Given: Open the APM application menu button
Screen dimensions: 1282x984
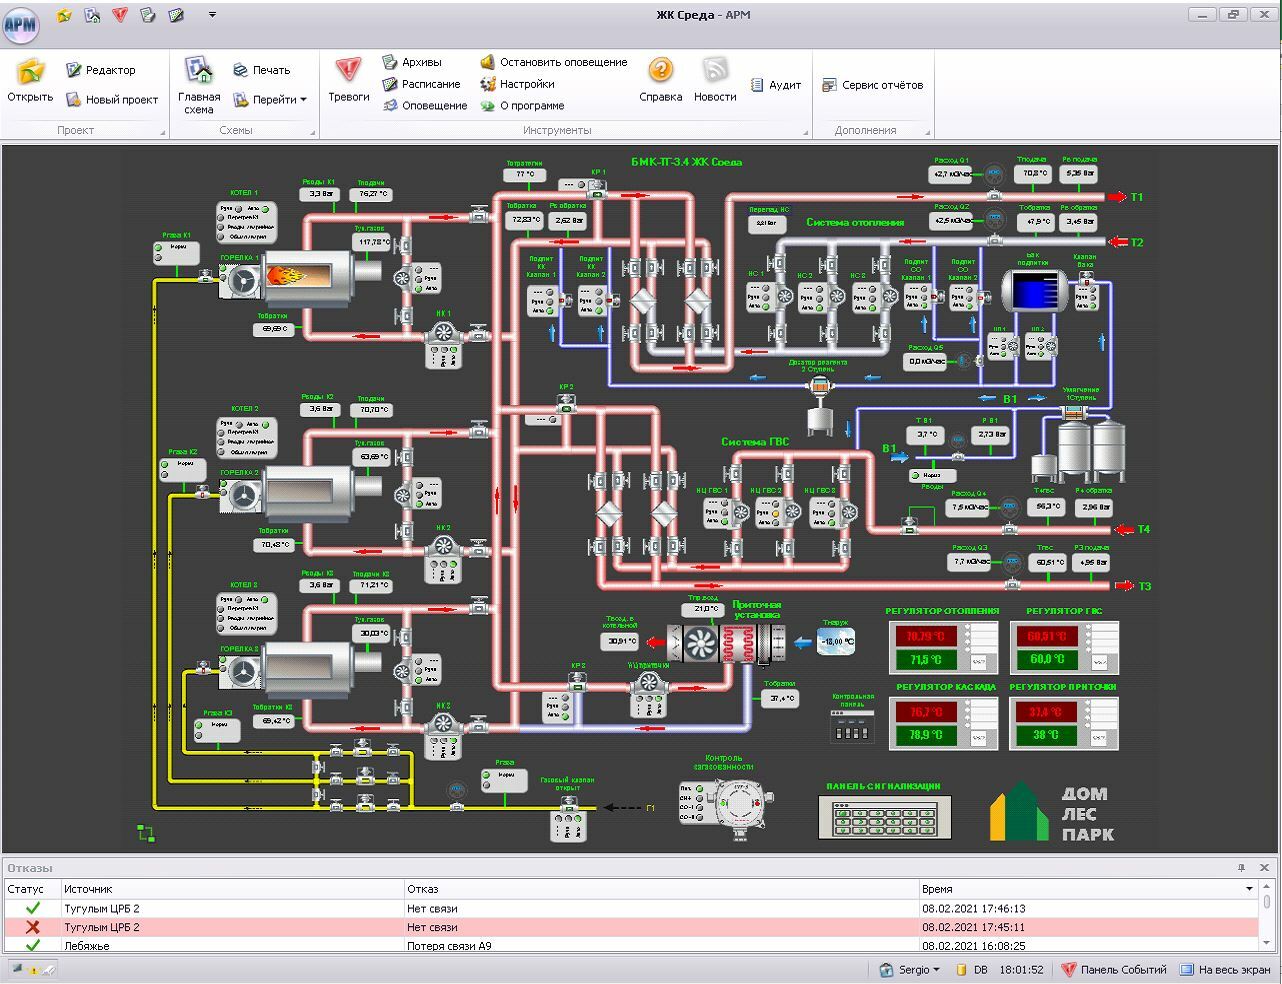Looking at the screenshot, I should (x=21, y=25).
